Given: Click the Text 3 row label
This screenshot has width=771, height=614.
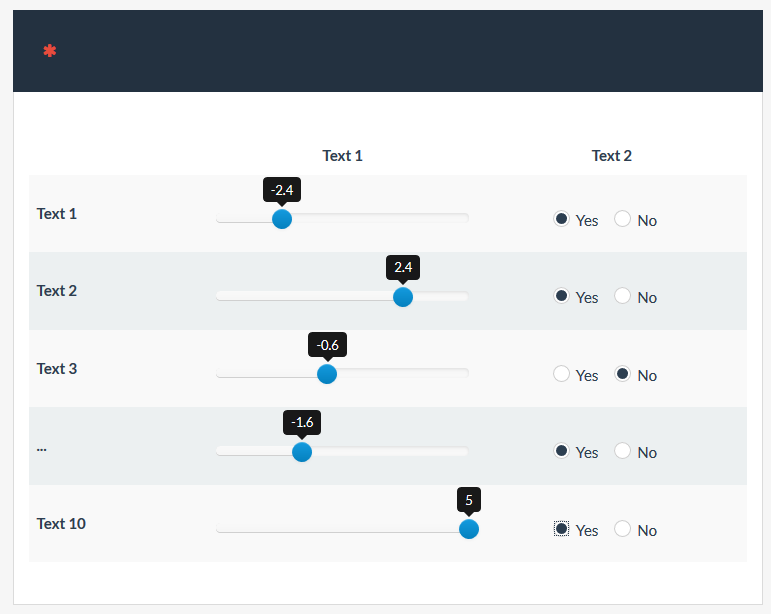Looking at the screenshot, I should [x=57, y=369].
